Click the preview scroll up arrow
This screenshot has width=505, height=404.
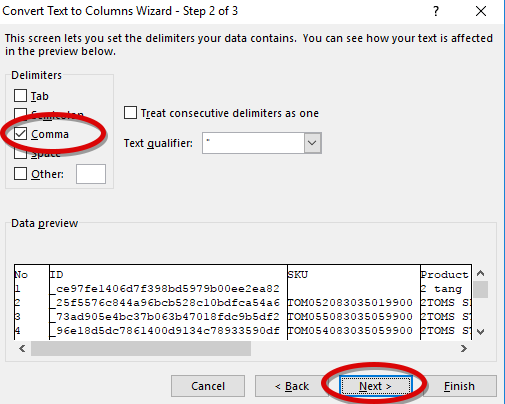480,273
